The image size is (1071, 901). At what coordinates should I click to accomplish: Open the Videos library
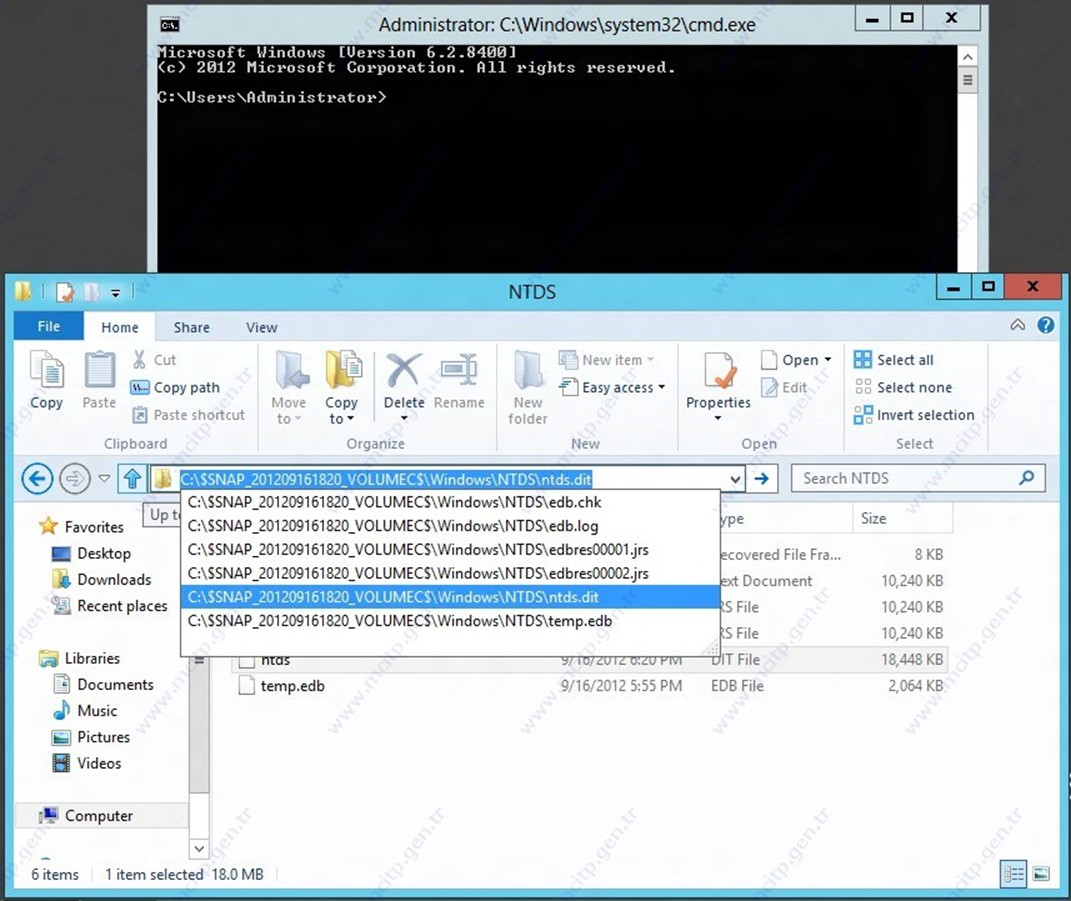(x=87, y=763)
